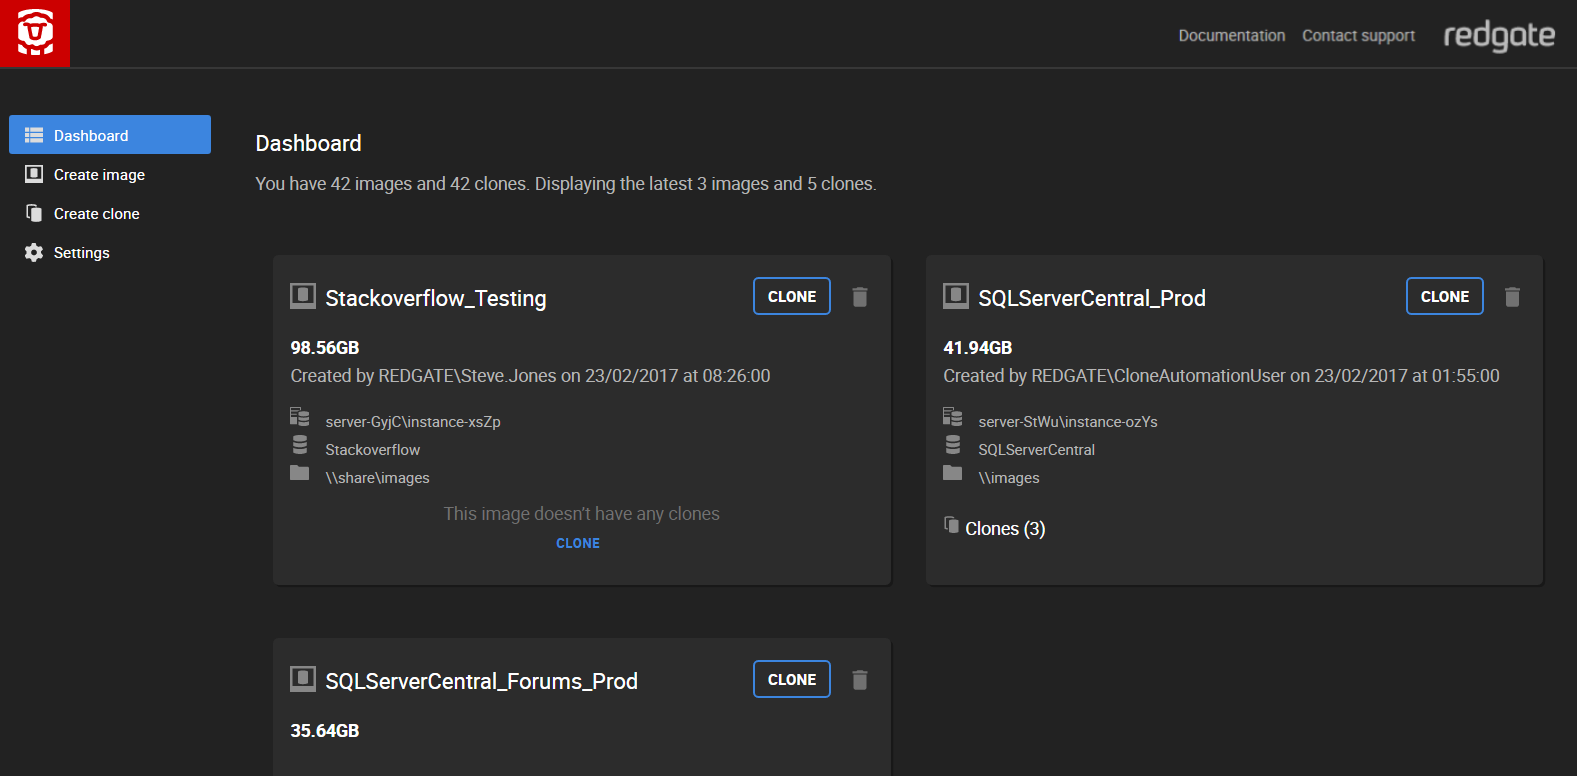Delete the SQLServerCentral_Prod image with its trash icon

pos(1513,297)
